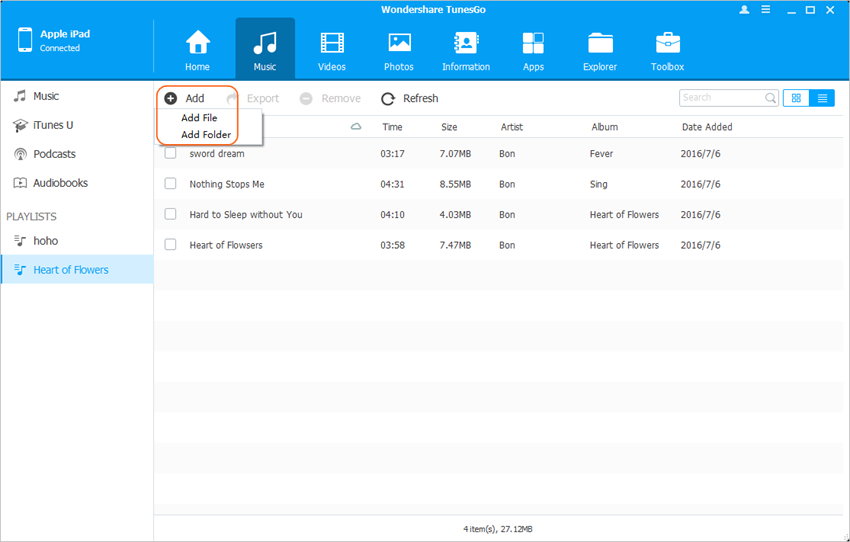Open the user account menu
The height and width of the screenshot is (542, 850).
744,9
